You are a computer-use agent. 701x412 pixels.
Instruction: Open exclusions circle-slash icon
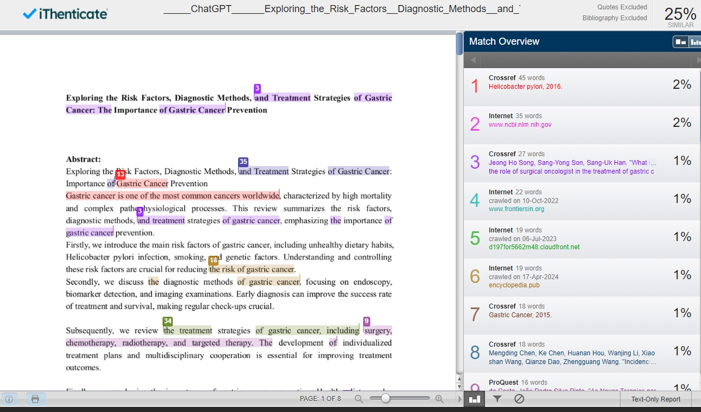click(519, 399)
